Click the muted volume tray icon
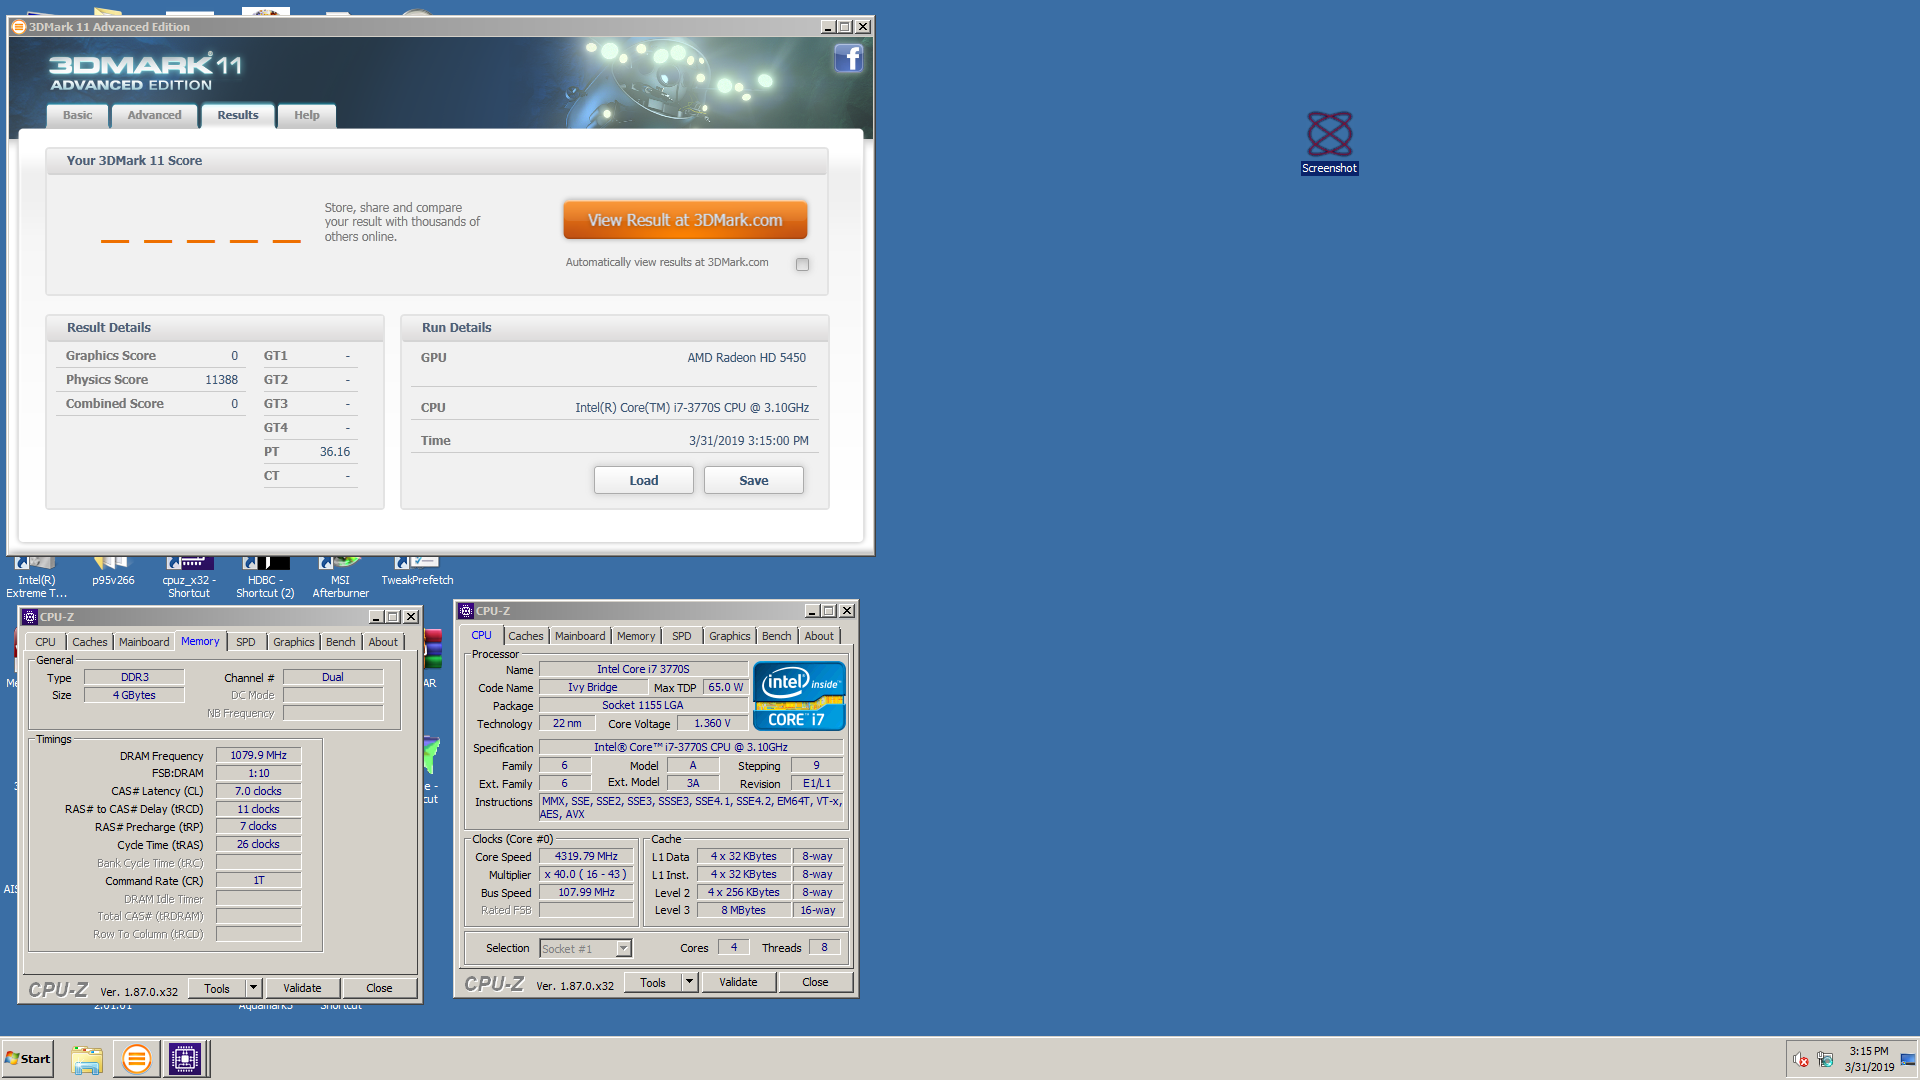 point(1800,1059)
